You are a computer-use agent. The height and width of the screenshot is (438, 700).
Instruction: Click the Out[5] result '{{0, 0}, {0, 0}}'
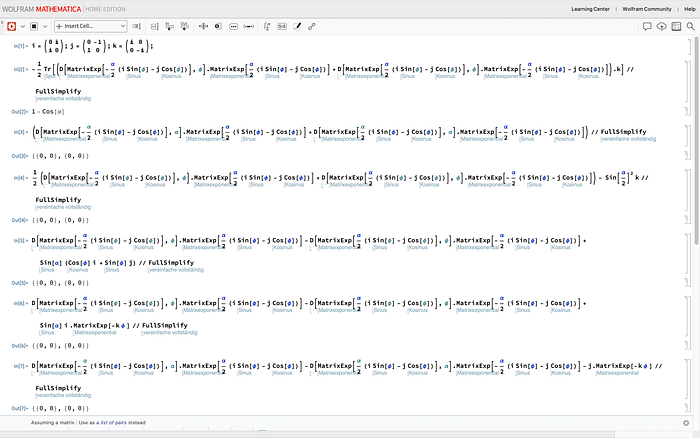[x=60, y=283]
